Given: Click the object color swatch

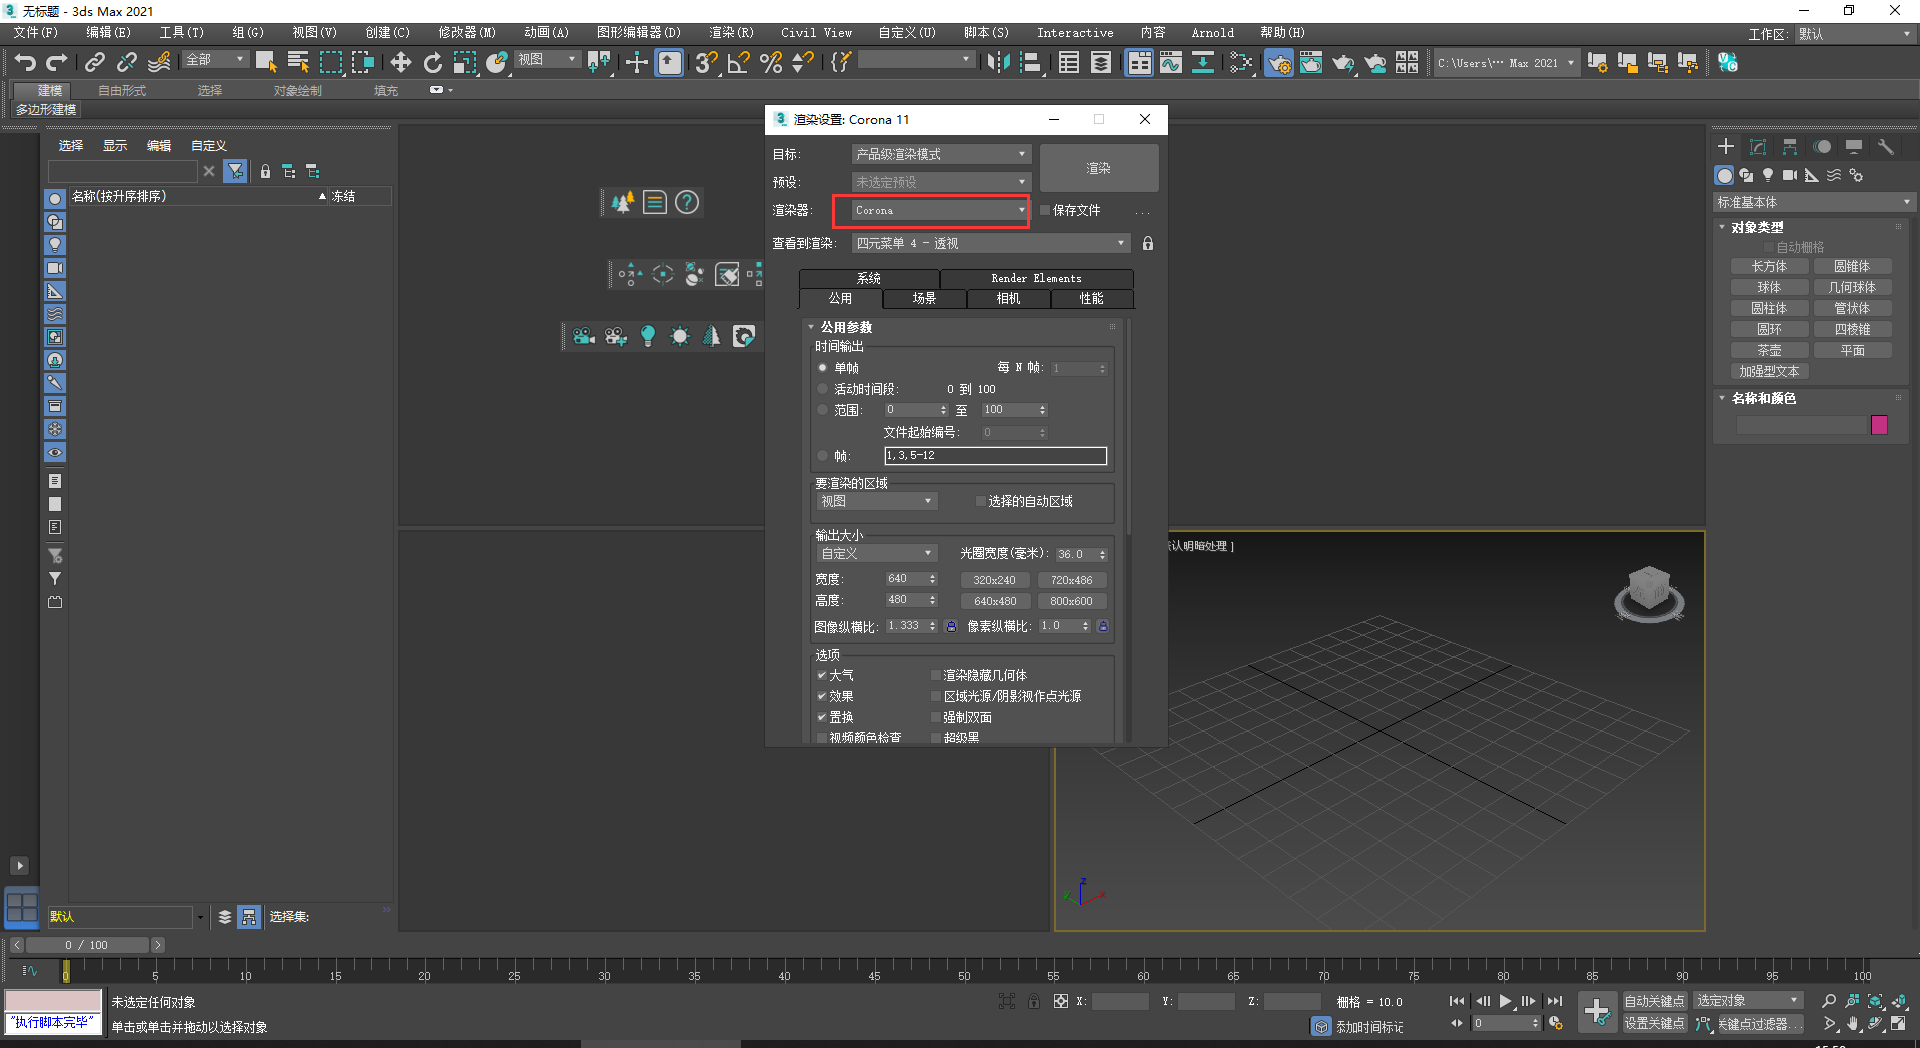Looking at the screenshot, I should point(1879,424).
